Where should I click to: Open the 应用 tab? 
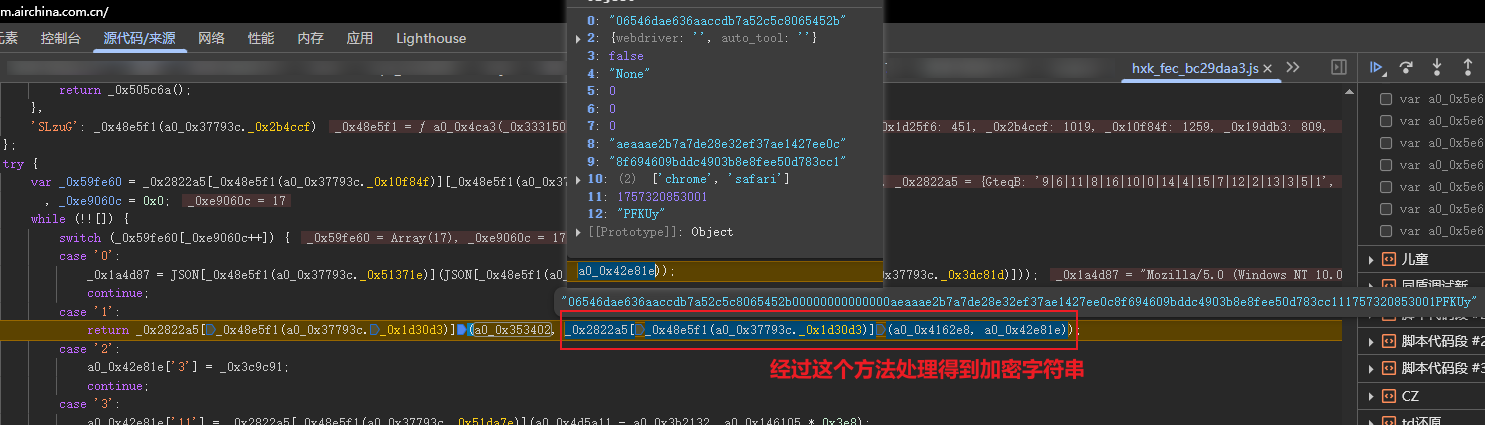(x=360, y=38)
